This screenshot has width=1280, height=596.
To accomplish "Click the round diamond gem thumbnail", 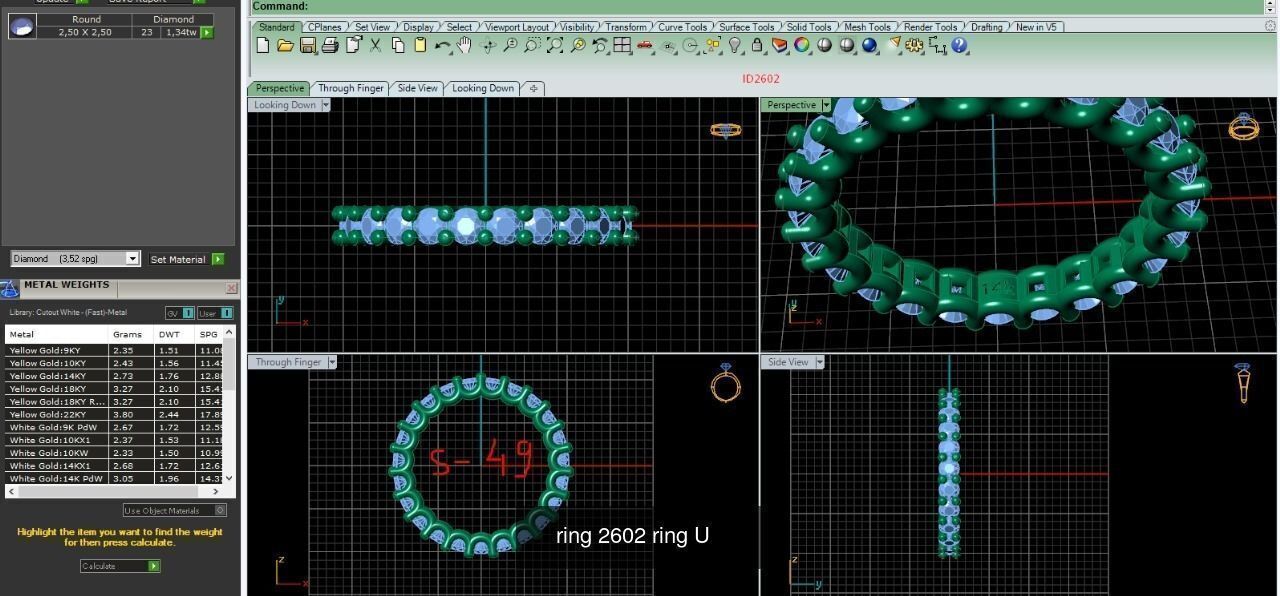I will pos(22,26).
